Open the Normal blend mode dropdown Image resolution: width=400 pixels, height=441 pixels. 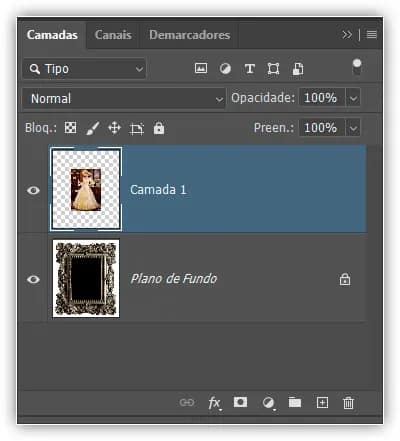pyautogui.click(x=124, y=98)
